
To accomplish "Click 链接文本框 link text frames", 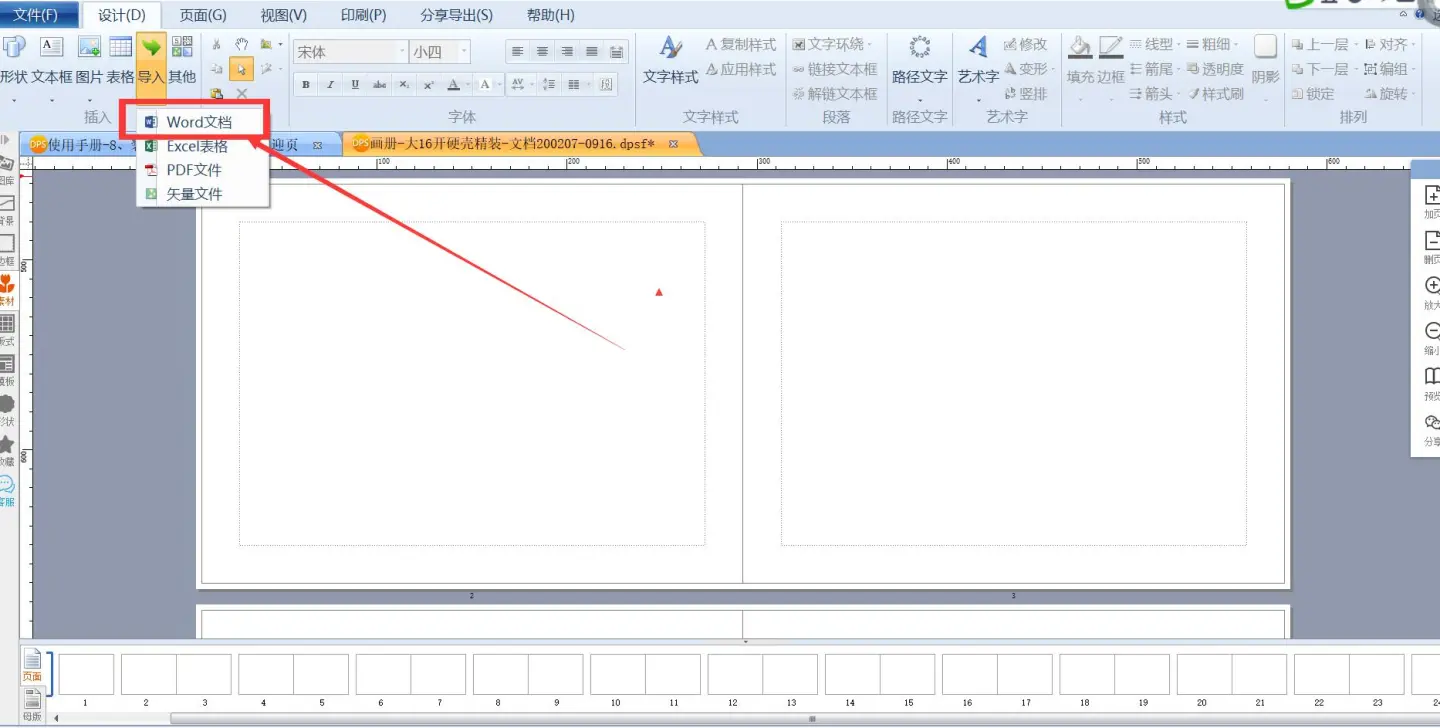I will 835,70.
